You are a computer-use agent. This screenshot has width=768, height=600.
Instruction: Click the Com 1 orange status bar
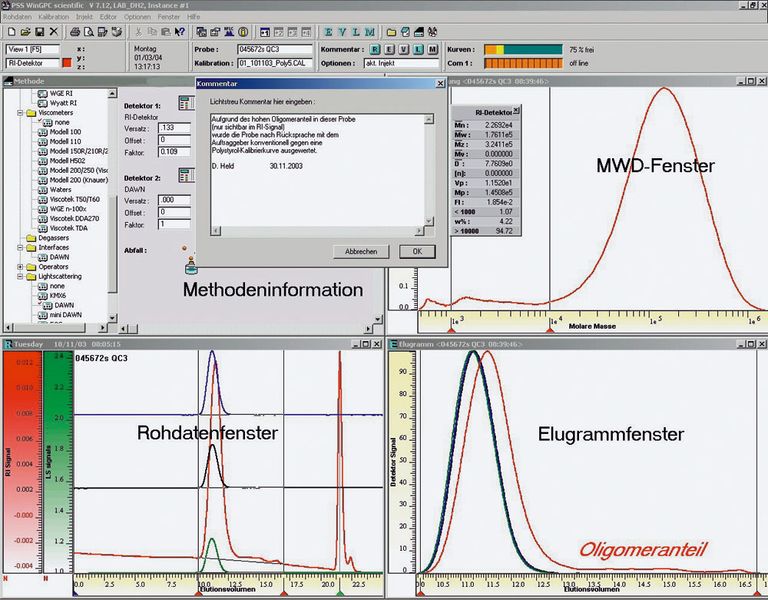pos(523,63)
